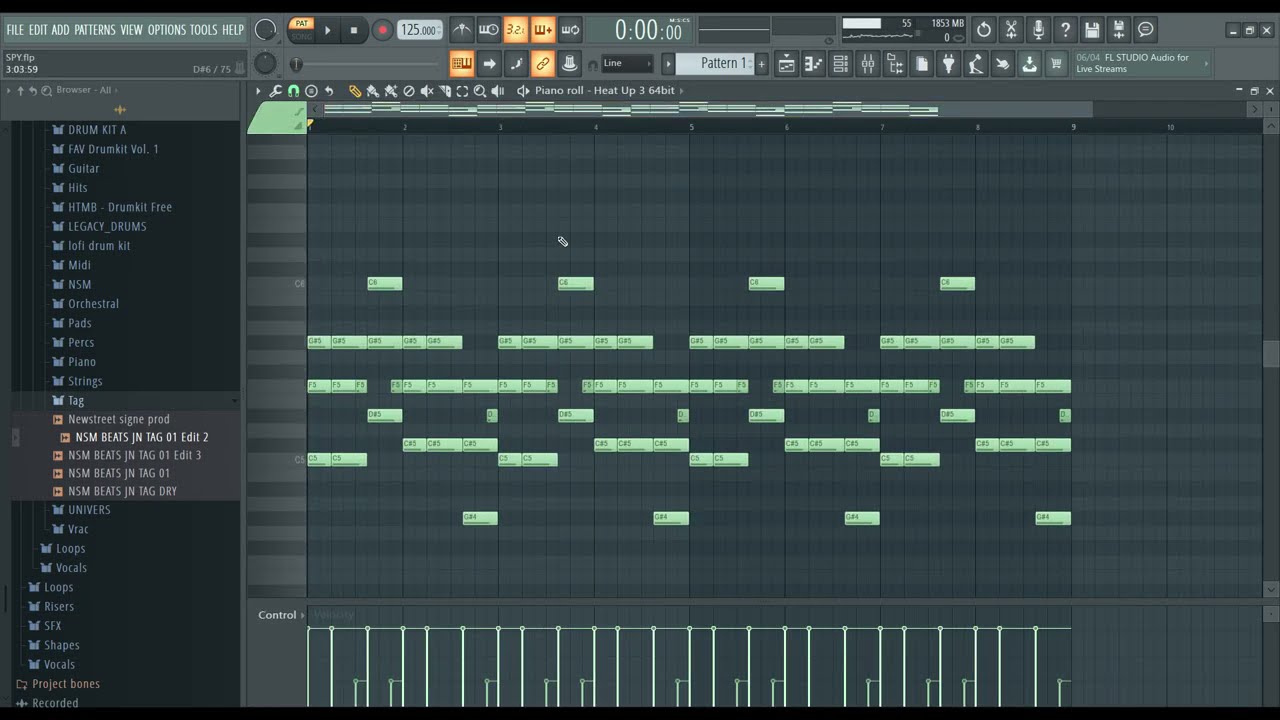
Task: Open the mixer window
Action: (868, 64)
